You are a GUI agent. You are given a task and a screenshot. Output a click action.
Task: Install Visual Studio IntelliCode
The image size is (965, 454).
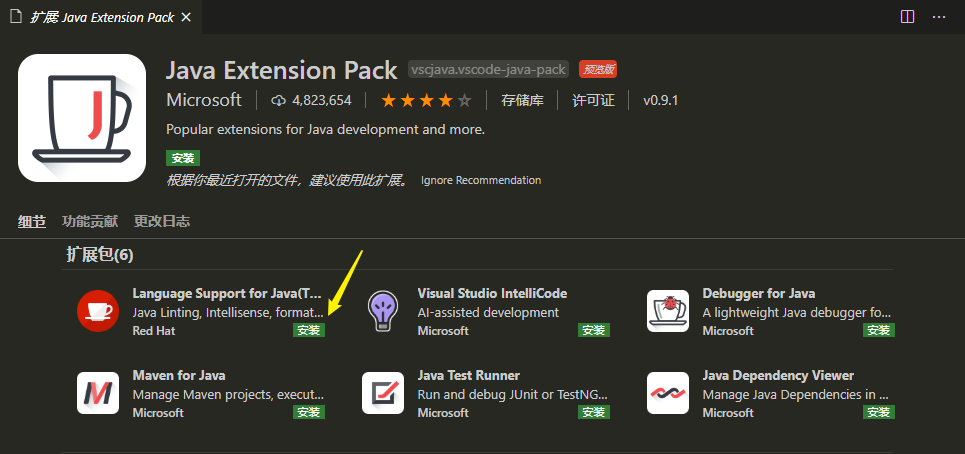[x=594, y=330]
